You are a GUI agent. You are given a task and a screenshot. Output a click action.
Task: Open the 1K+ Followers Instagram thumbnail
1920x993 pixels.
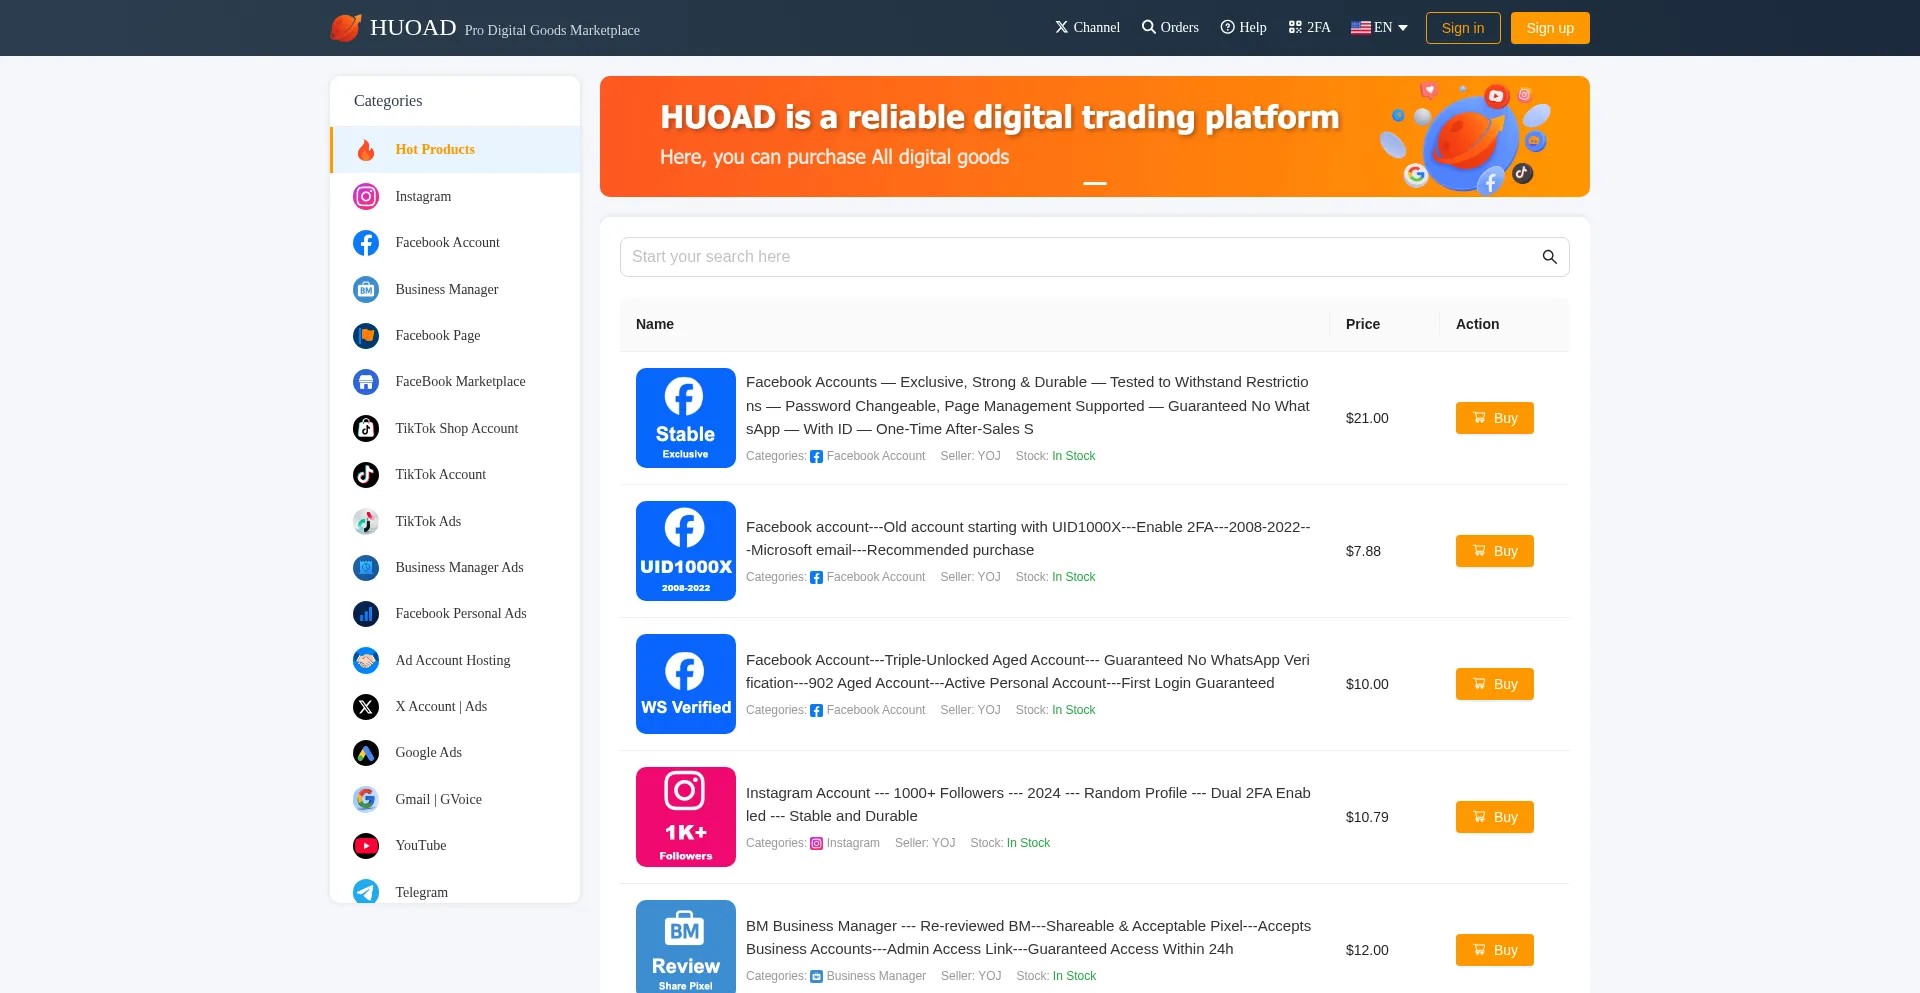click(686, 817)
